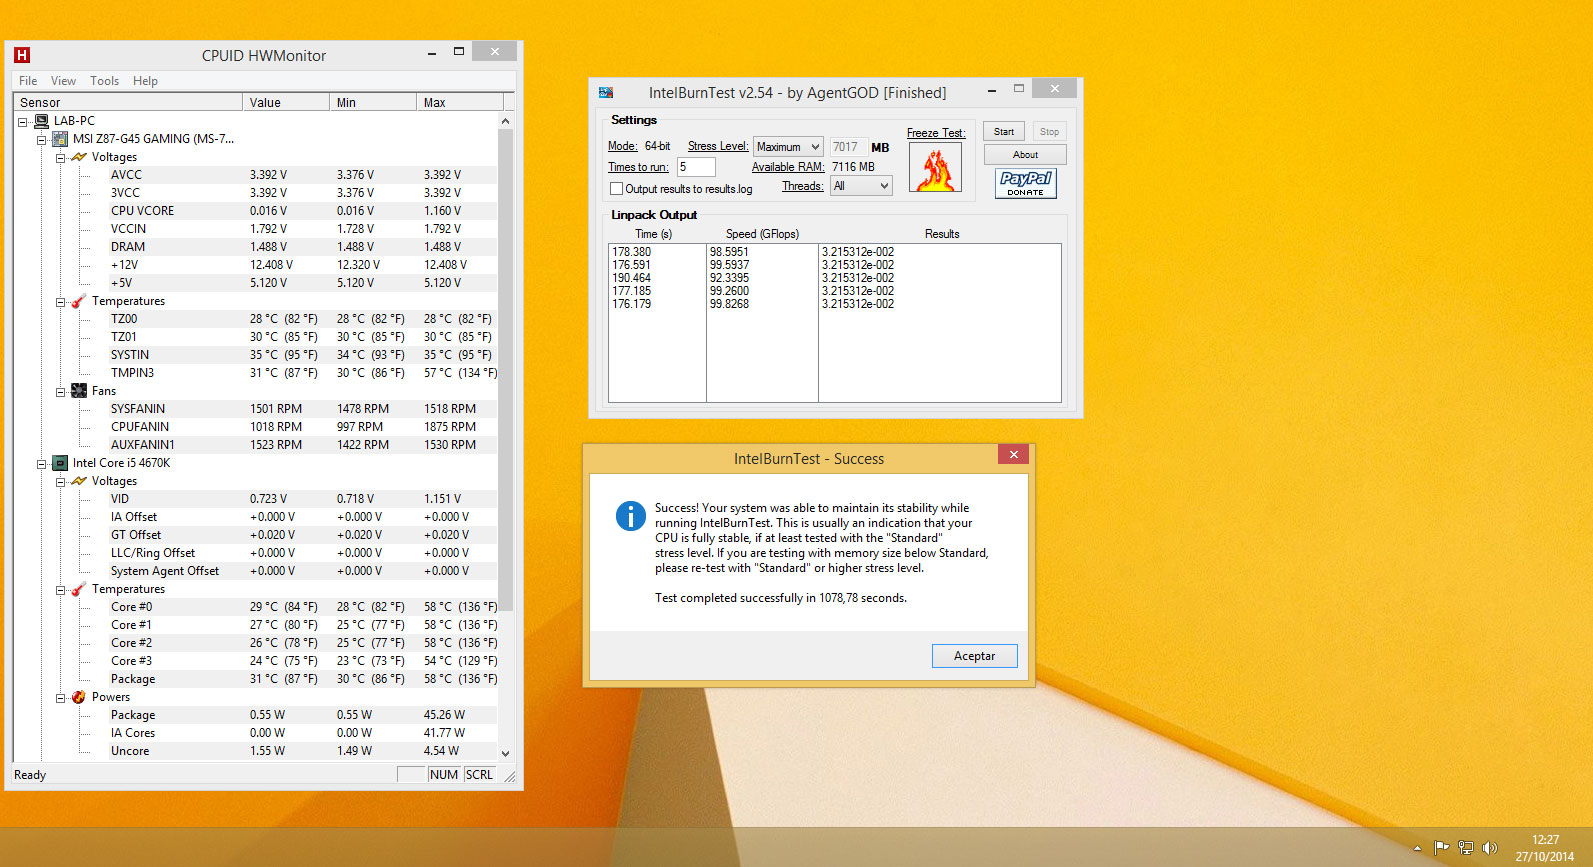Click the Stop button in IntelBurnTest
This screenshot has width=1593, height=867.
pyautogui.click(x=1049, y=131)
